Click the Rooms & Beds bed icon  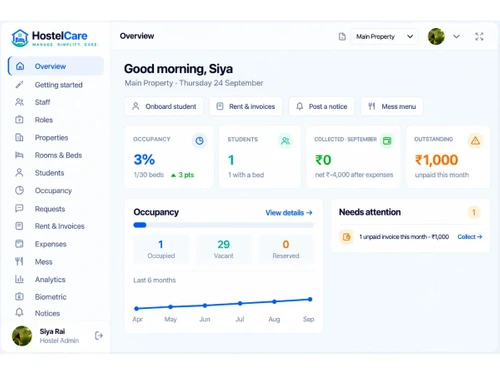(x=19, y=155)
